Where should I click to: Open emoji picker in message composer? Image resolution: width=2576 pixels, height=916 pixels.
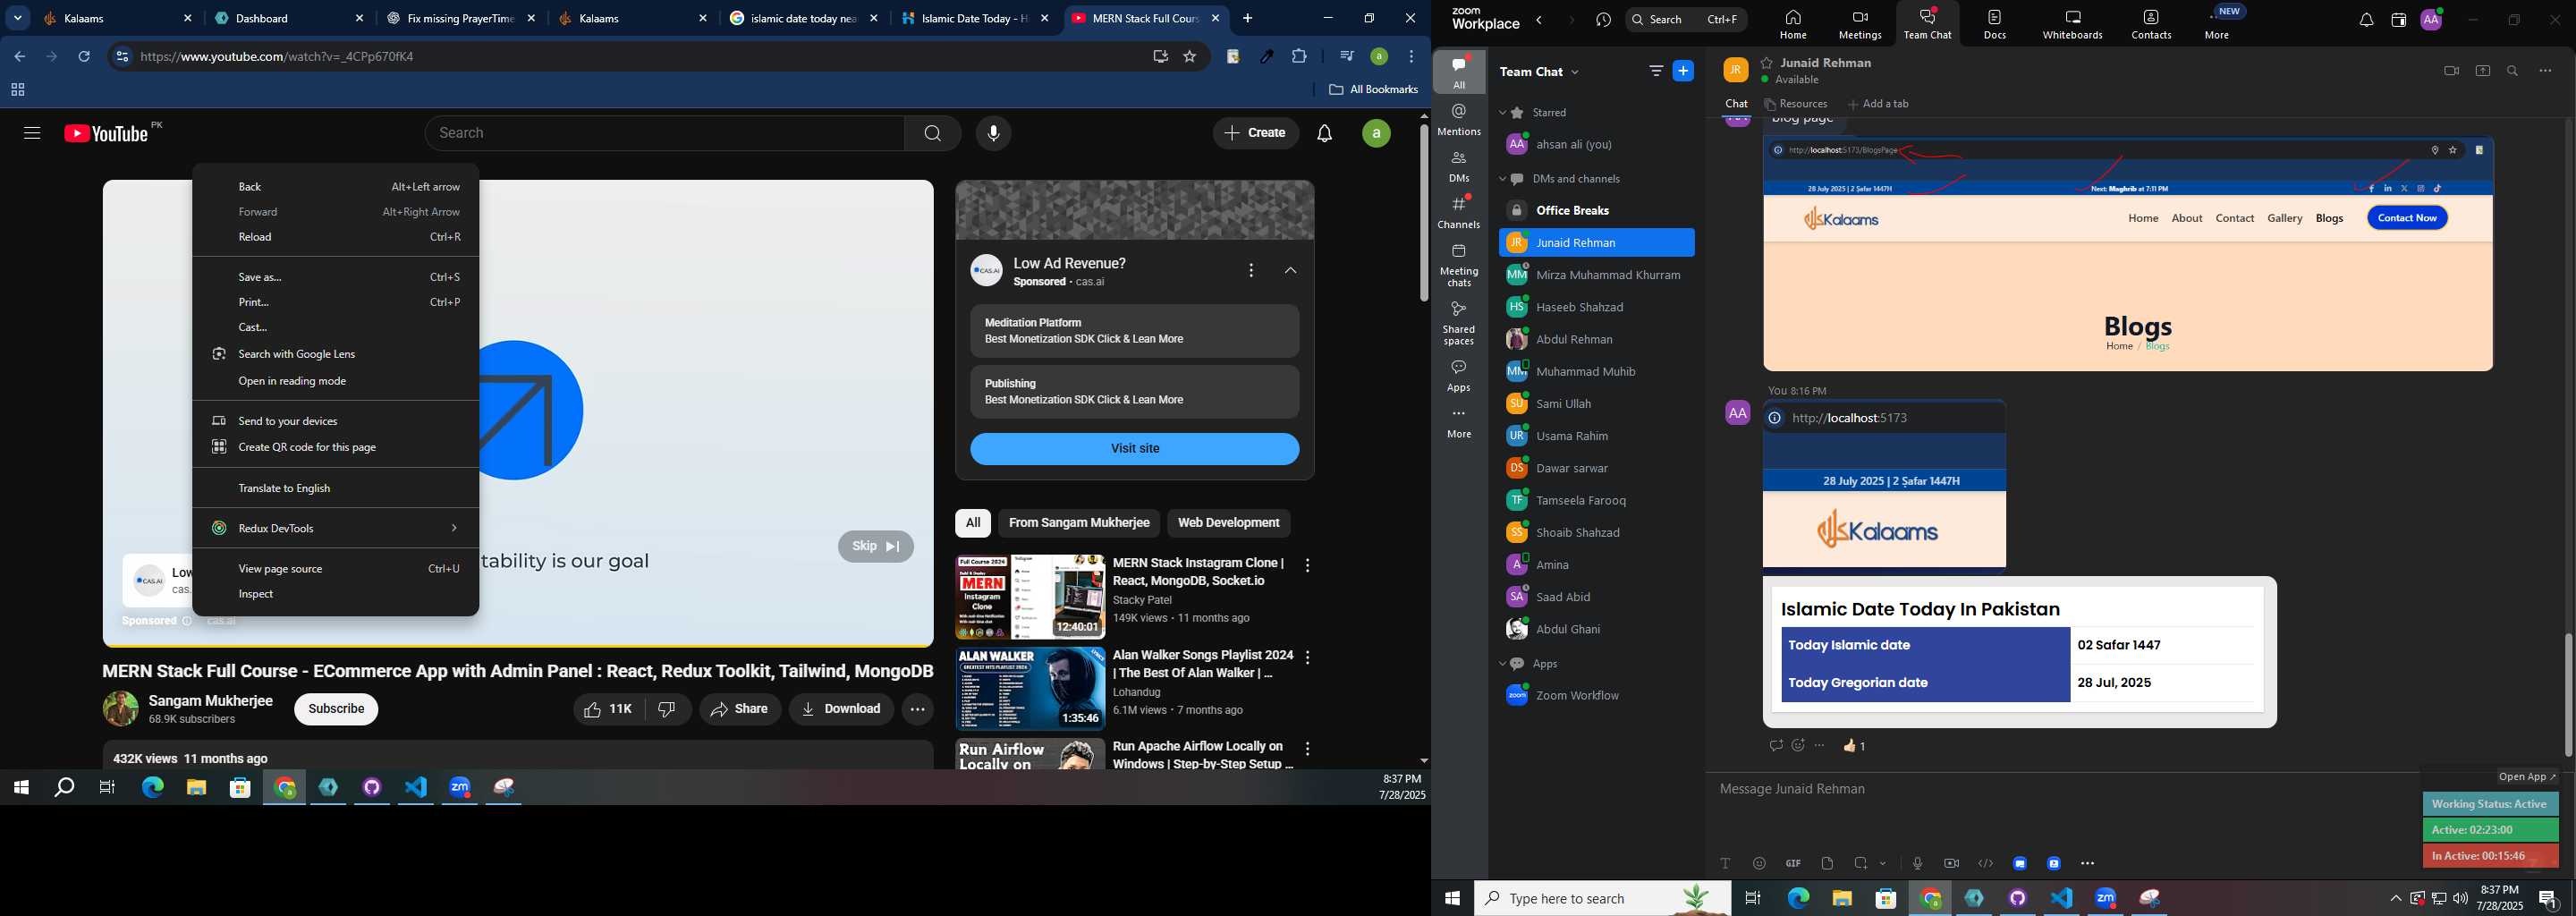(x=1759, y=863)
